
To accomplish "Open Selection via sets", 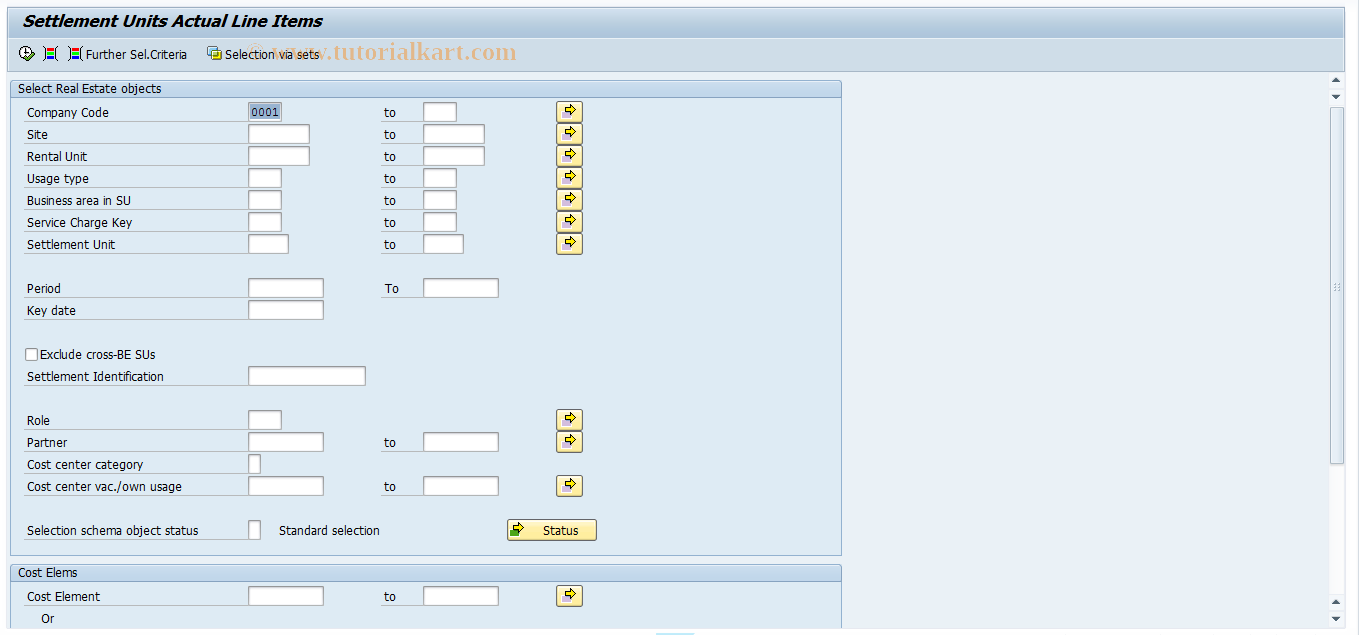I will click(263, 54).
